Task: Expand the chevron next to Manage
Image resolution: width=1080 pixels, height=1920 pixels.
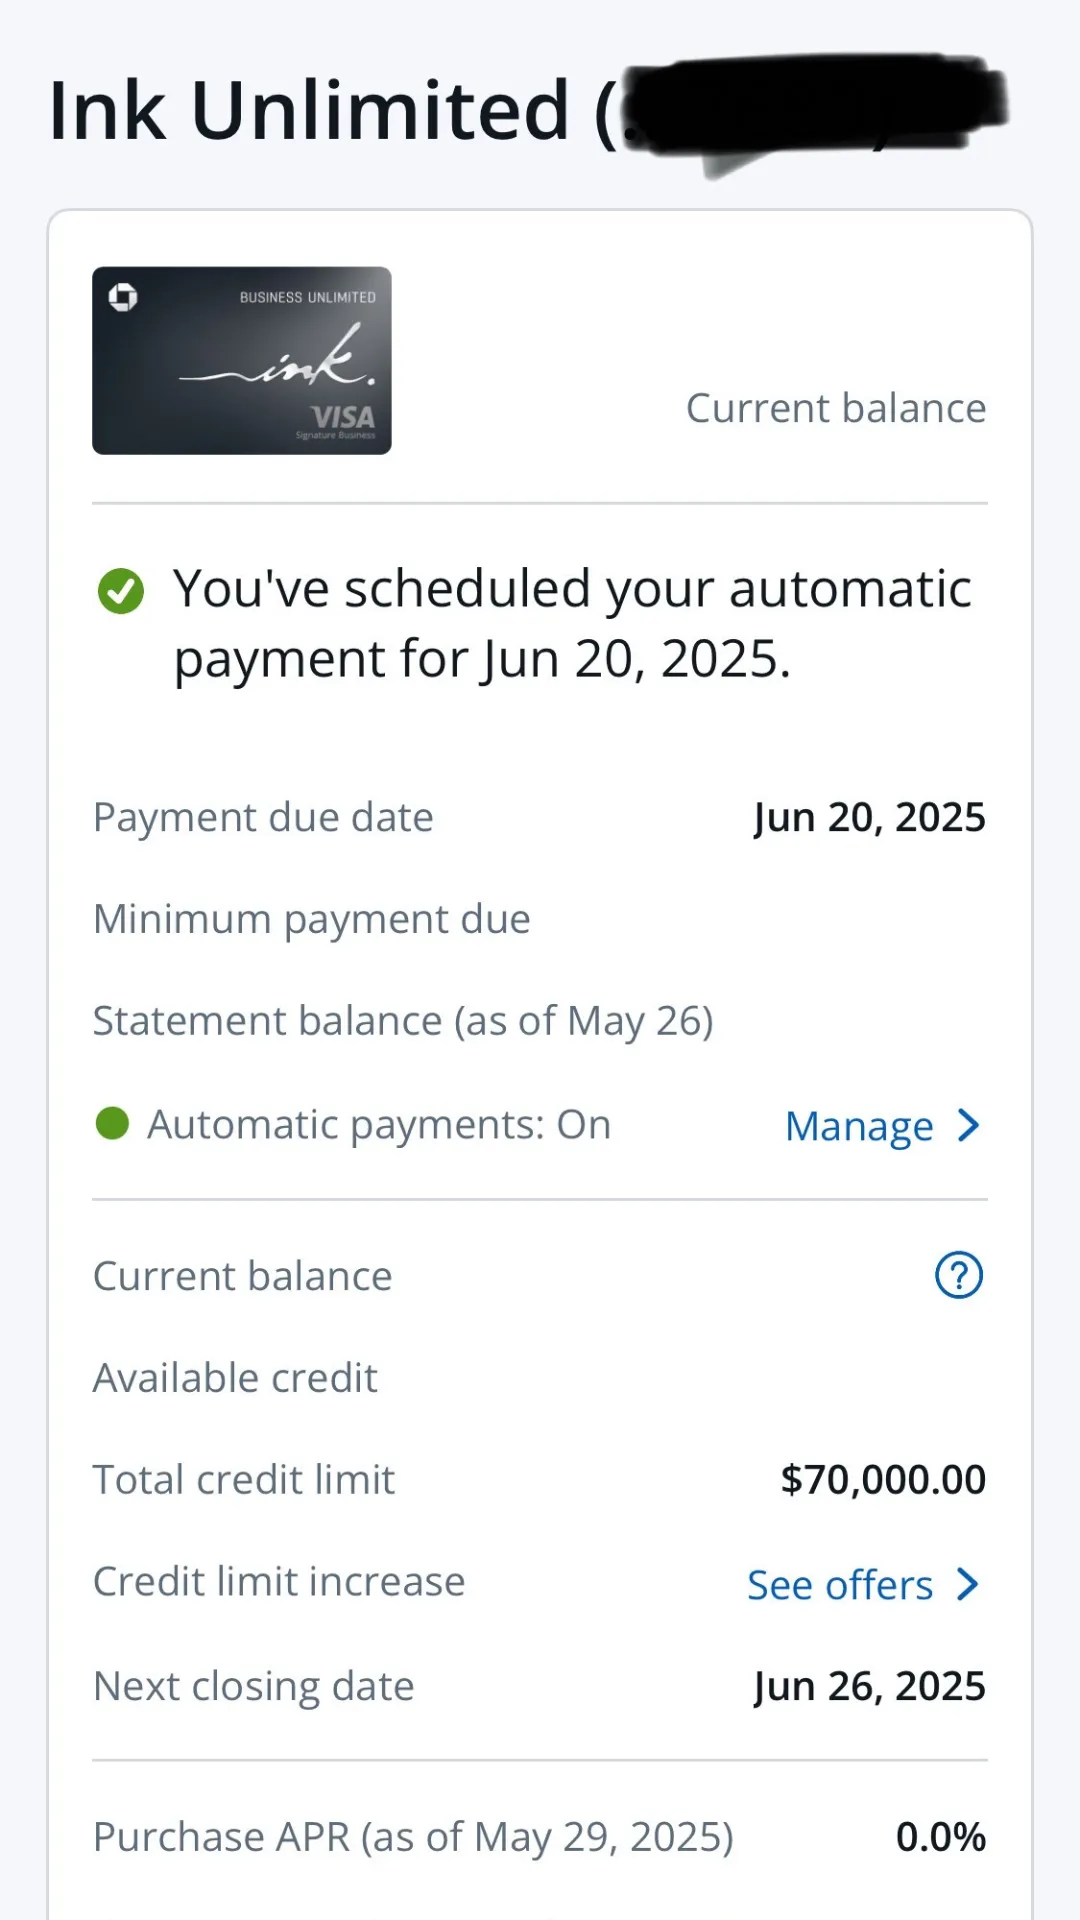Action: pos(968,1125)
